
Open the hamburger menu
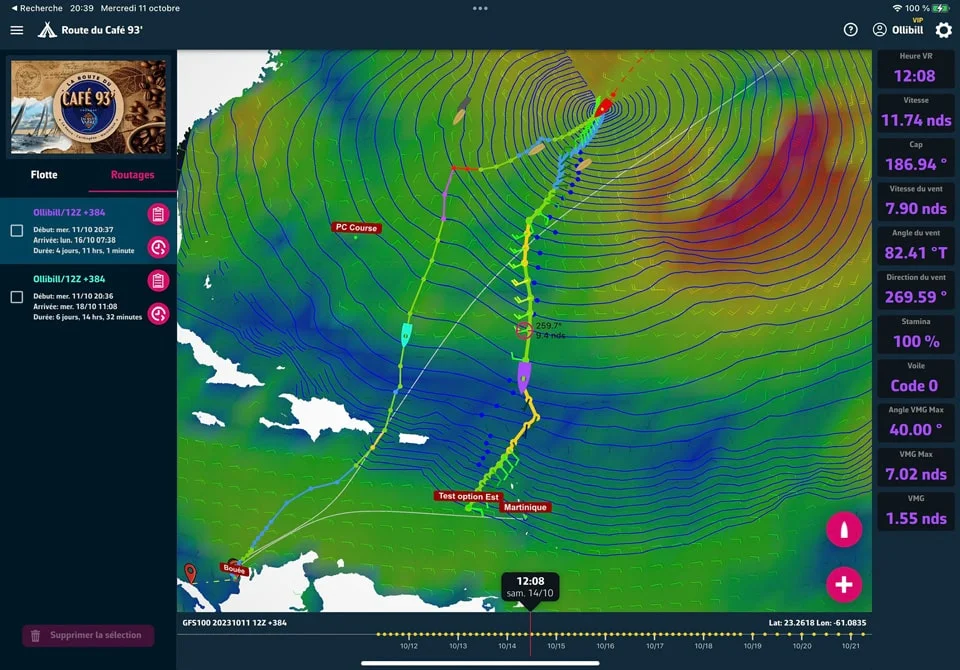(x=17, y=30)
